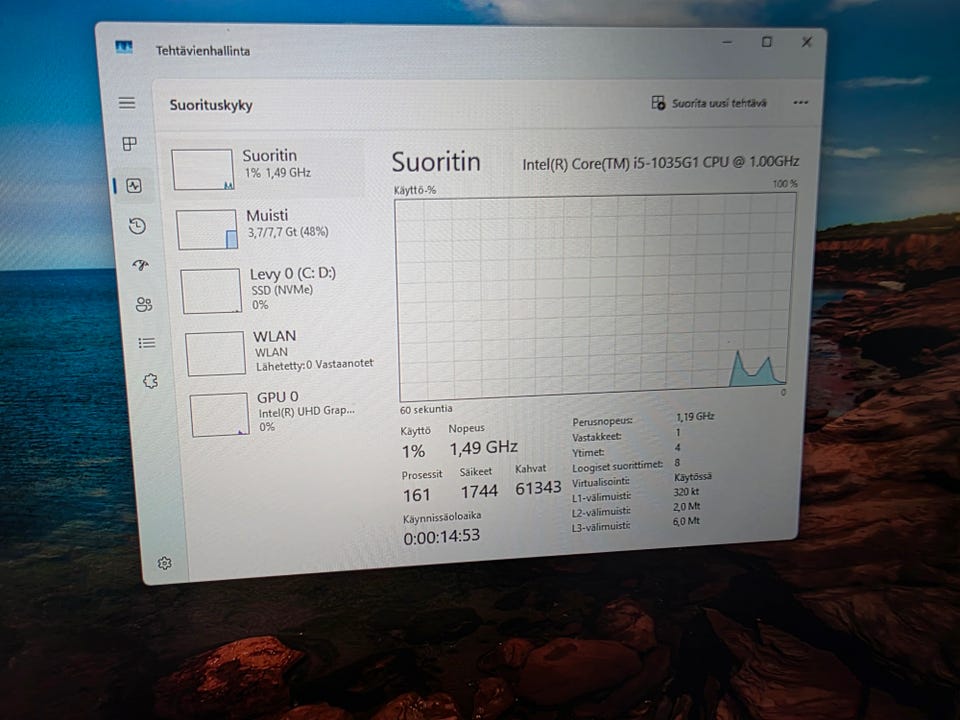960x720 pixels.
Task: Open Task Manager settings gear icon
Action: tap(165, 563)
